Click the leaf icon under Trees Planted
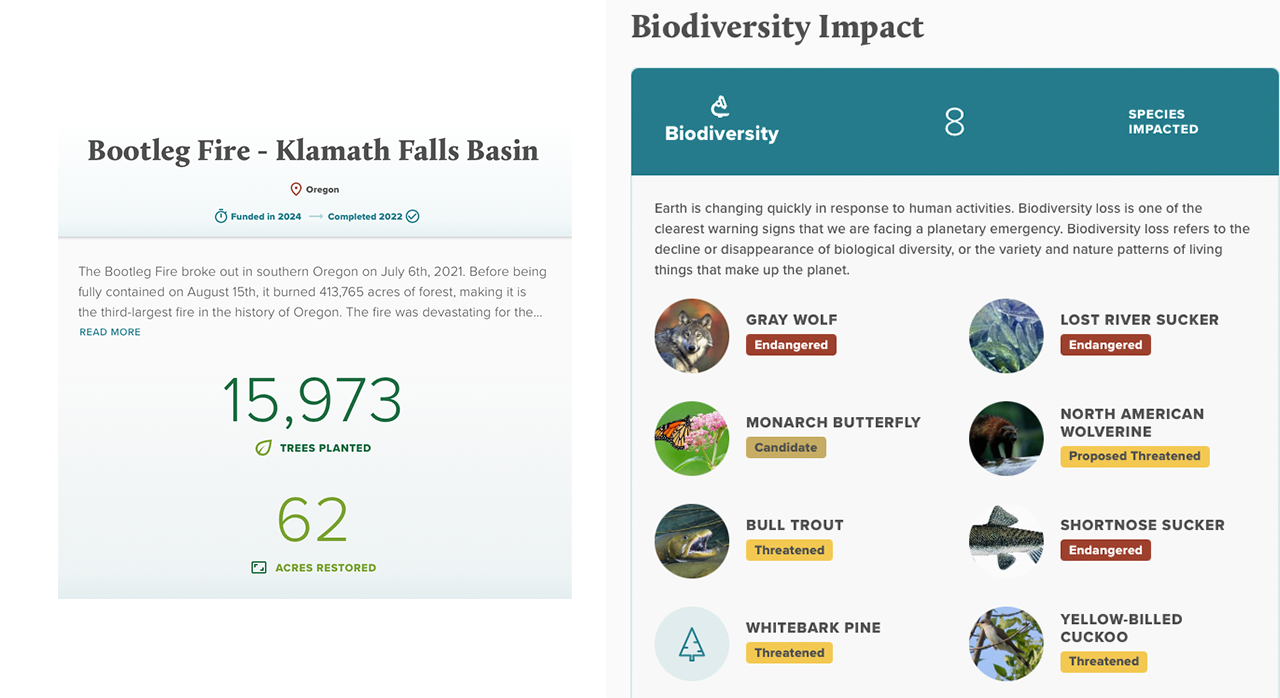 click(260, 448)
